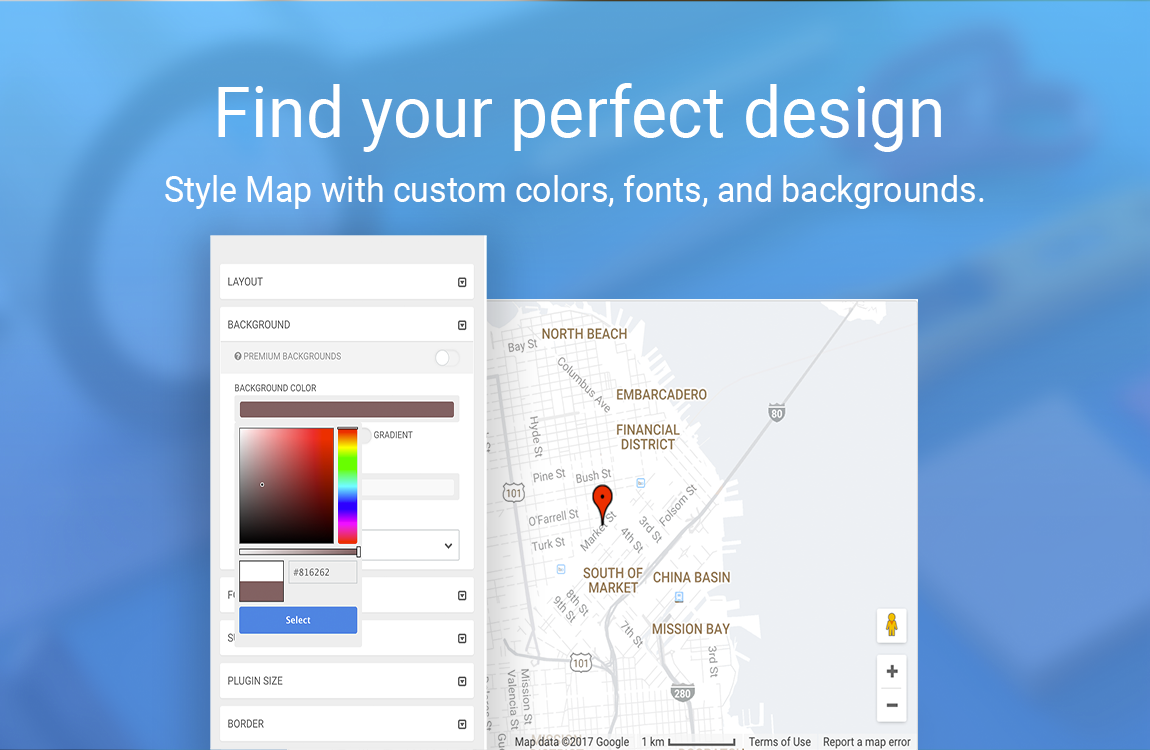Click the lower Highway 101 shield near Valencia St
Screen dimensions: 1150x750
tap(581, 663)
